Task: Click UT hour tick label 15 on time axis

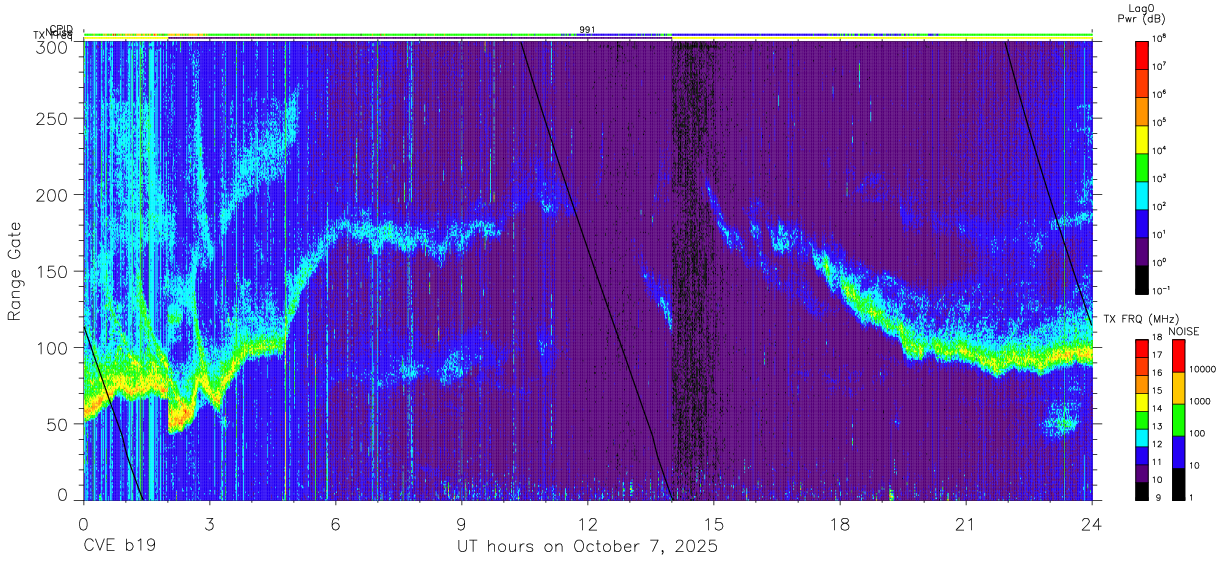Action: 713,524
